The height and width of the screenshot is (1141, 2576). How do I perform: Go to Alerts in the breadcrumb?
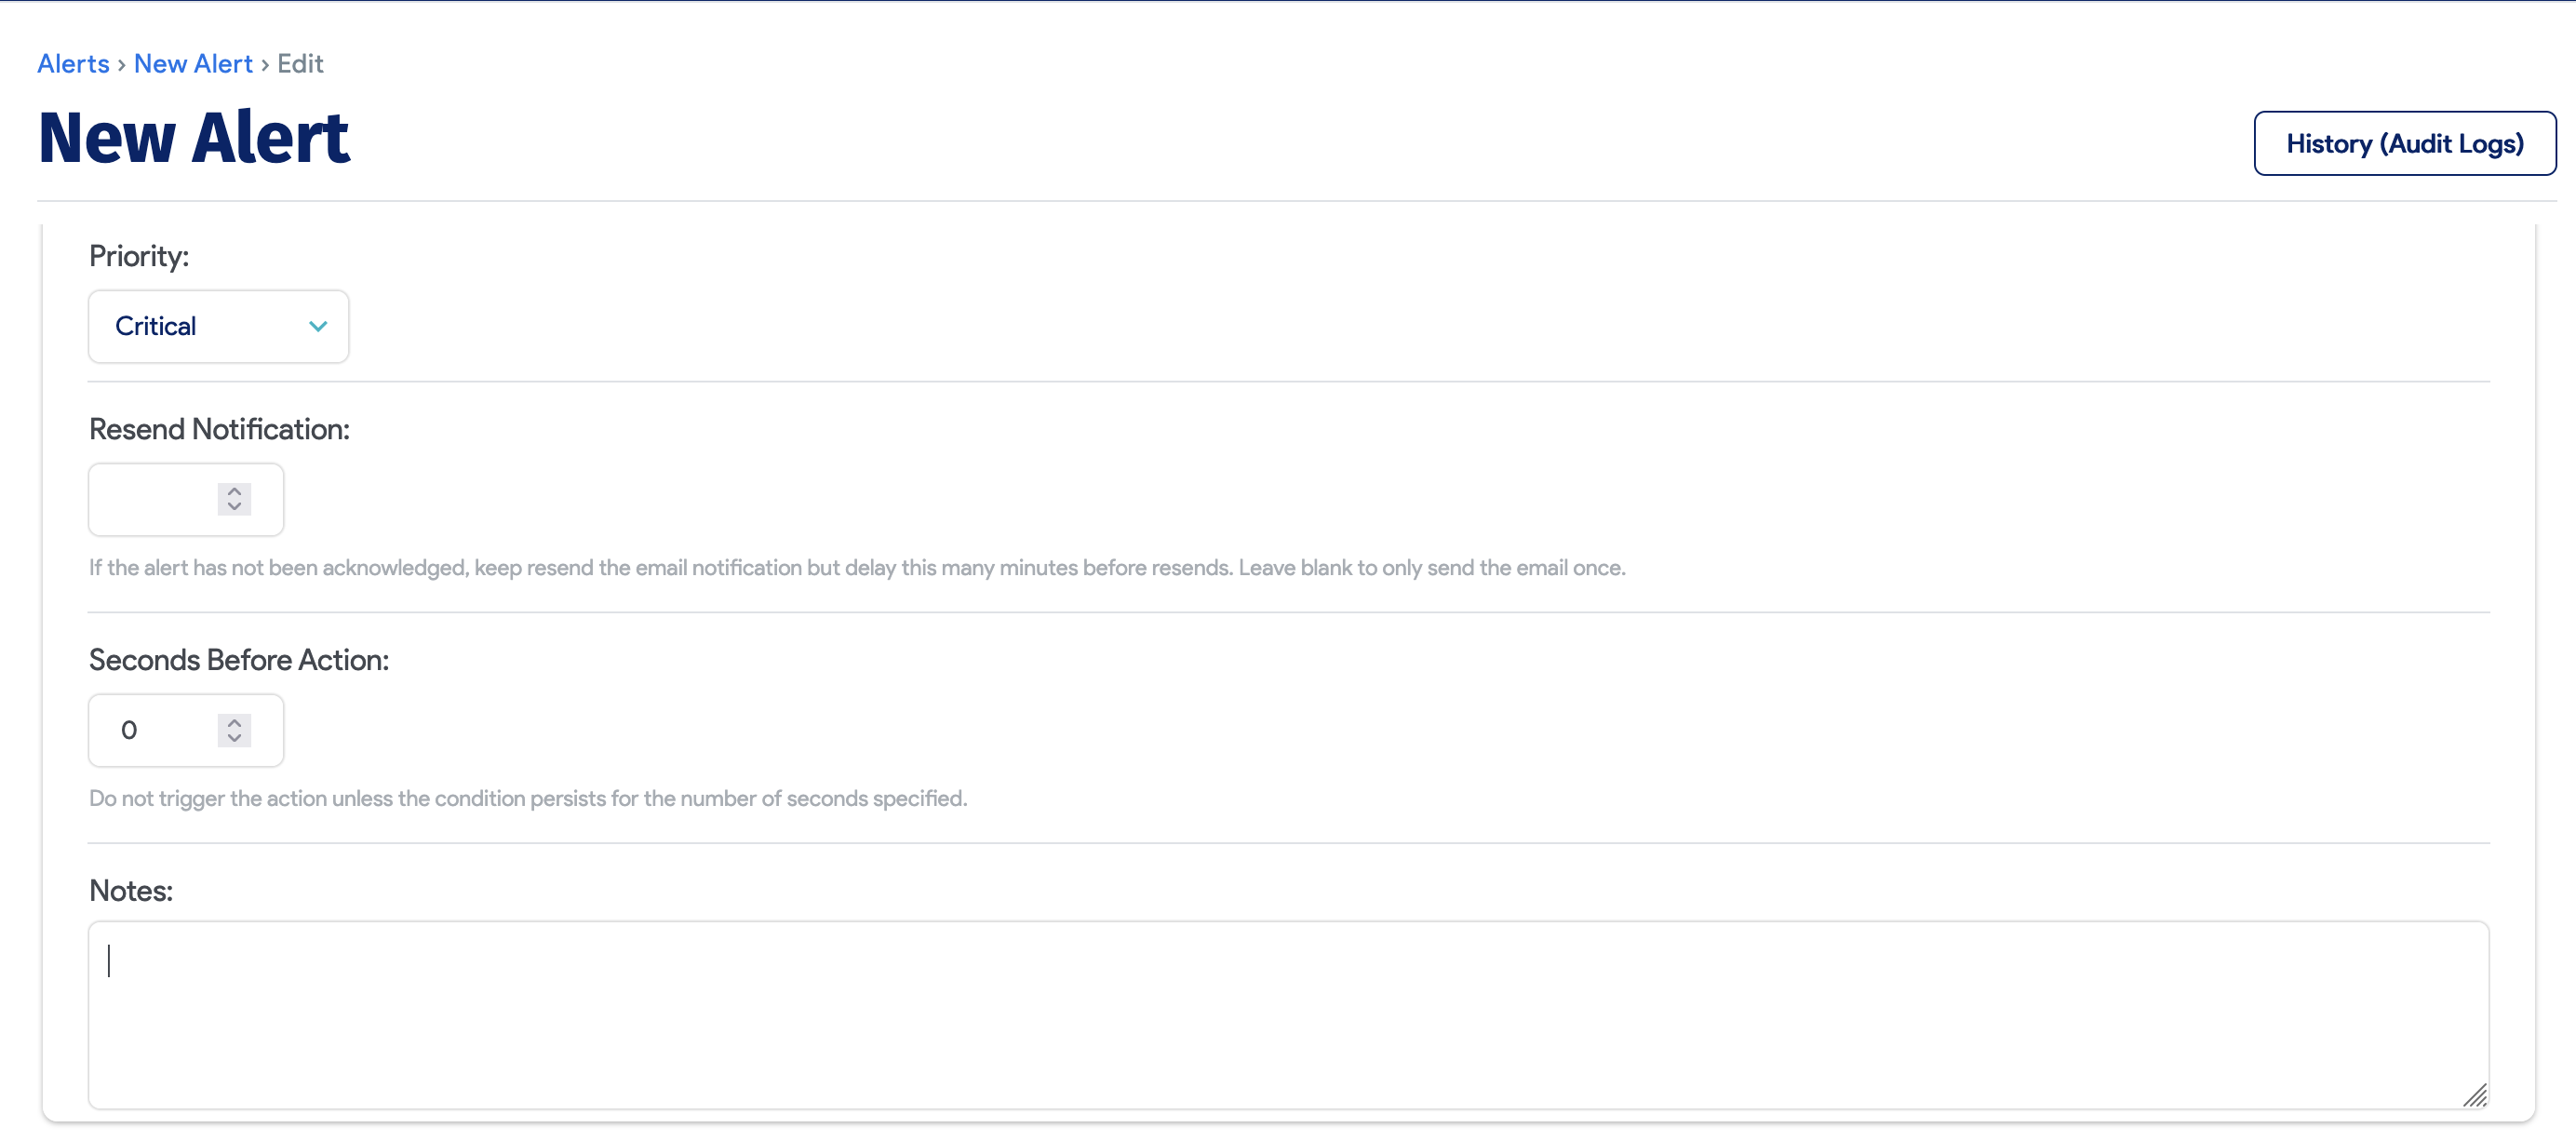pyautogui.click(x=73, y=64)
